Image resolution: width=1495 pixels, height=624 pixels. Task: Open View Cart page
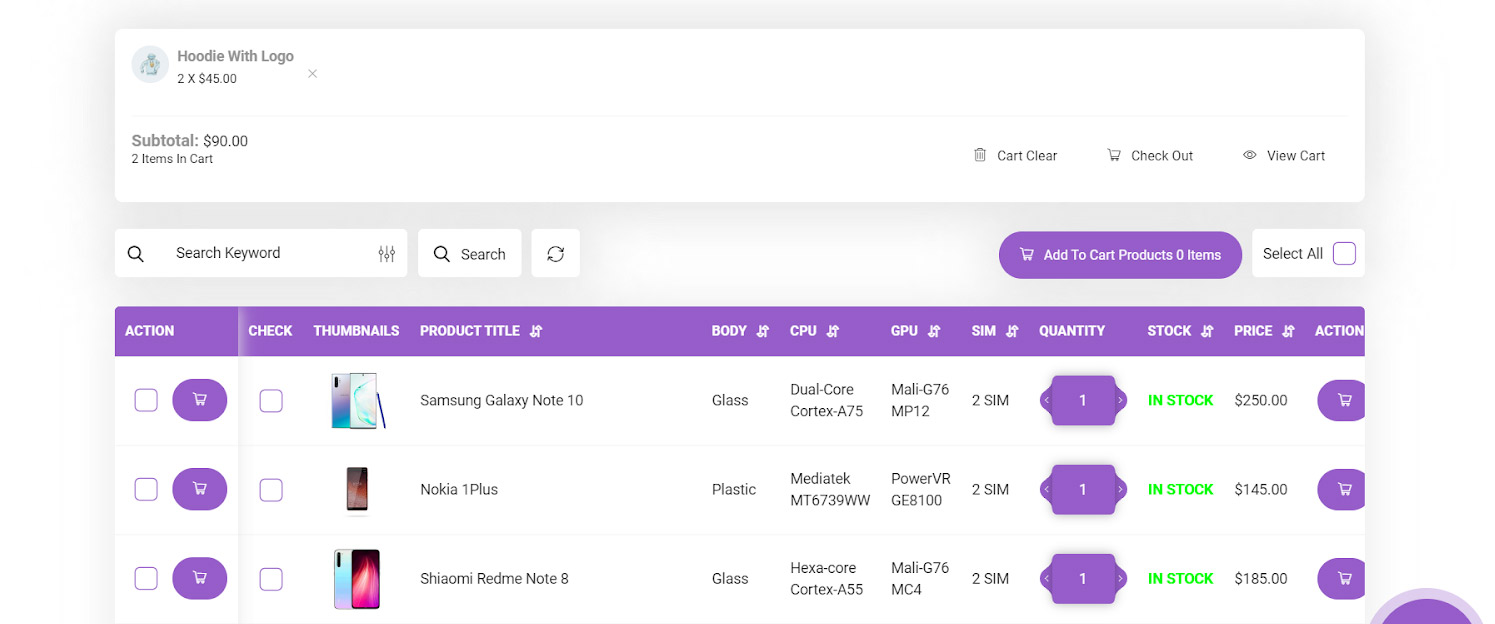coord(1284,156)
